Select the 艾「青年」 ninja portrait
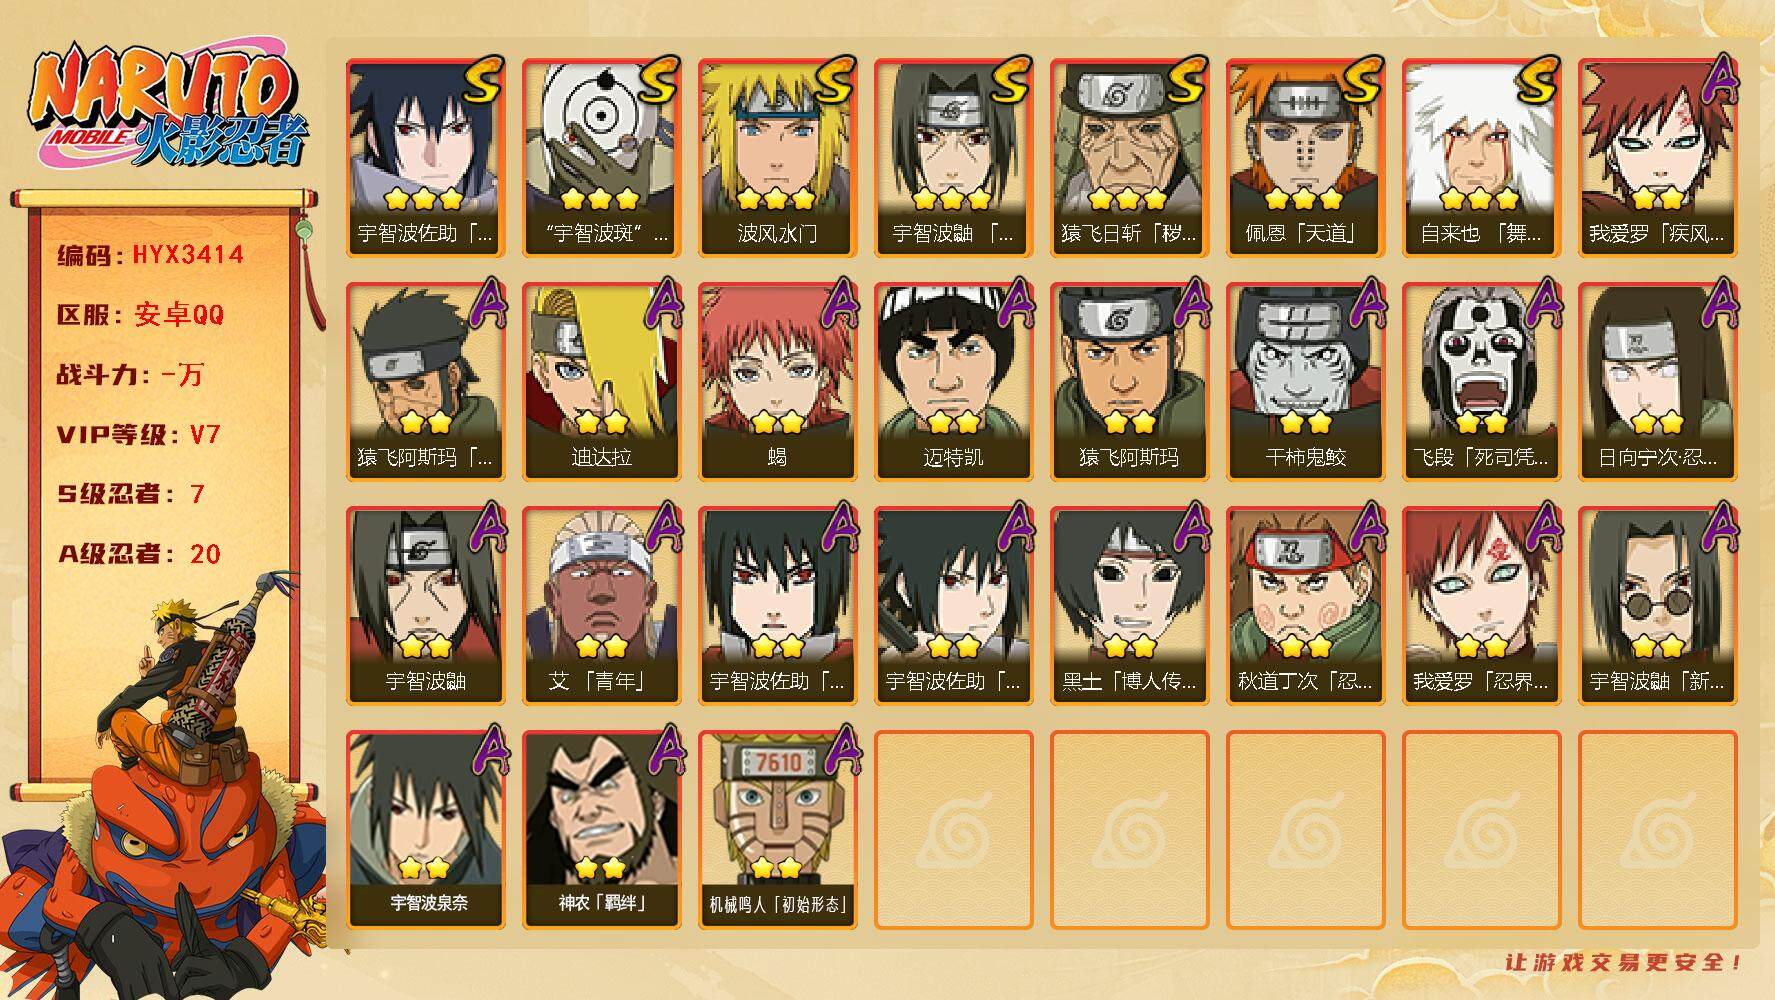This screenshot has width=1775, height=1000. [601, 606]
